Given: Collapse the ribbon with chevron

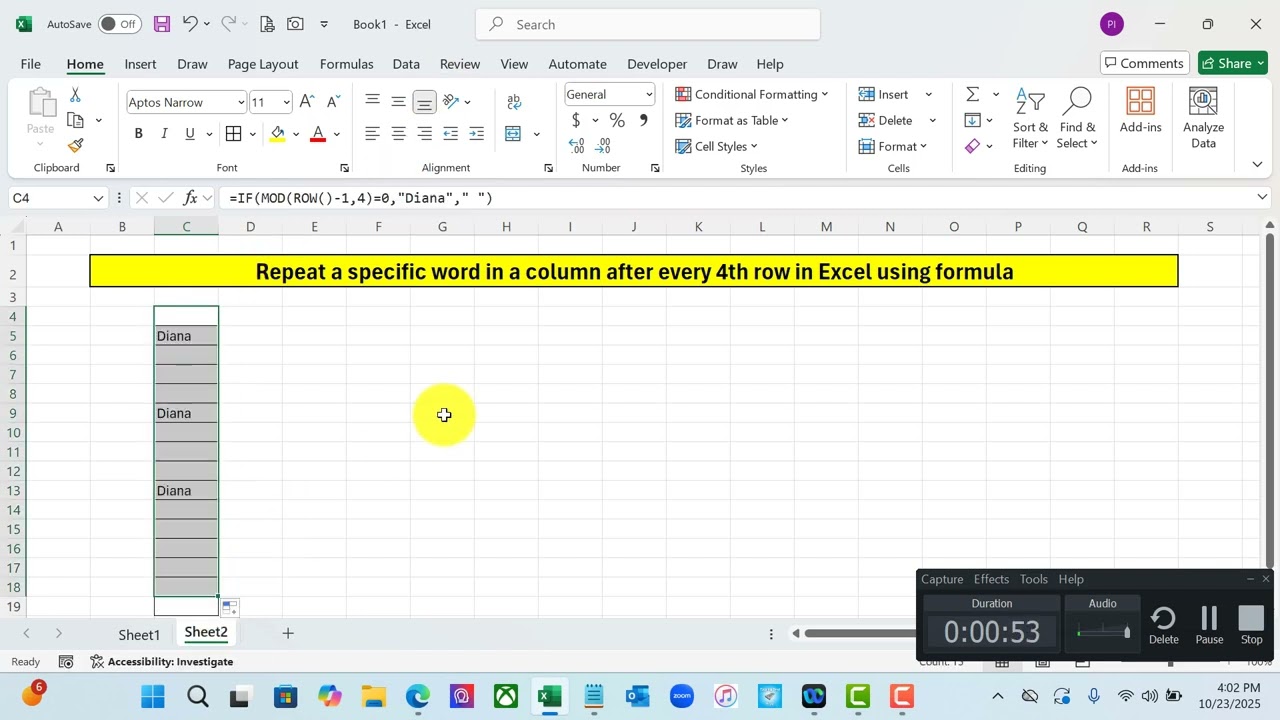Looking at the screenshot, I should [x=1258, y=164].
